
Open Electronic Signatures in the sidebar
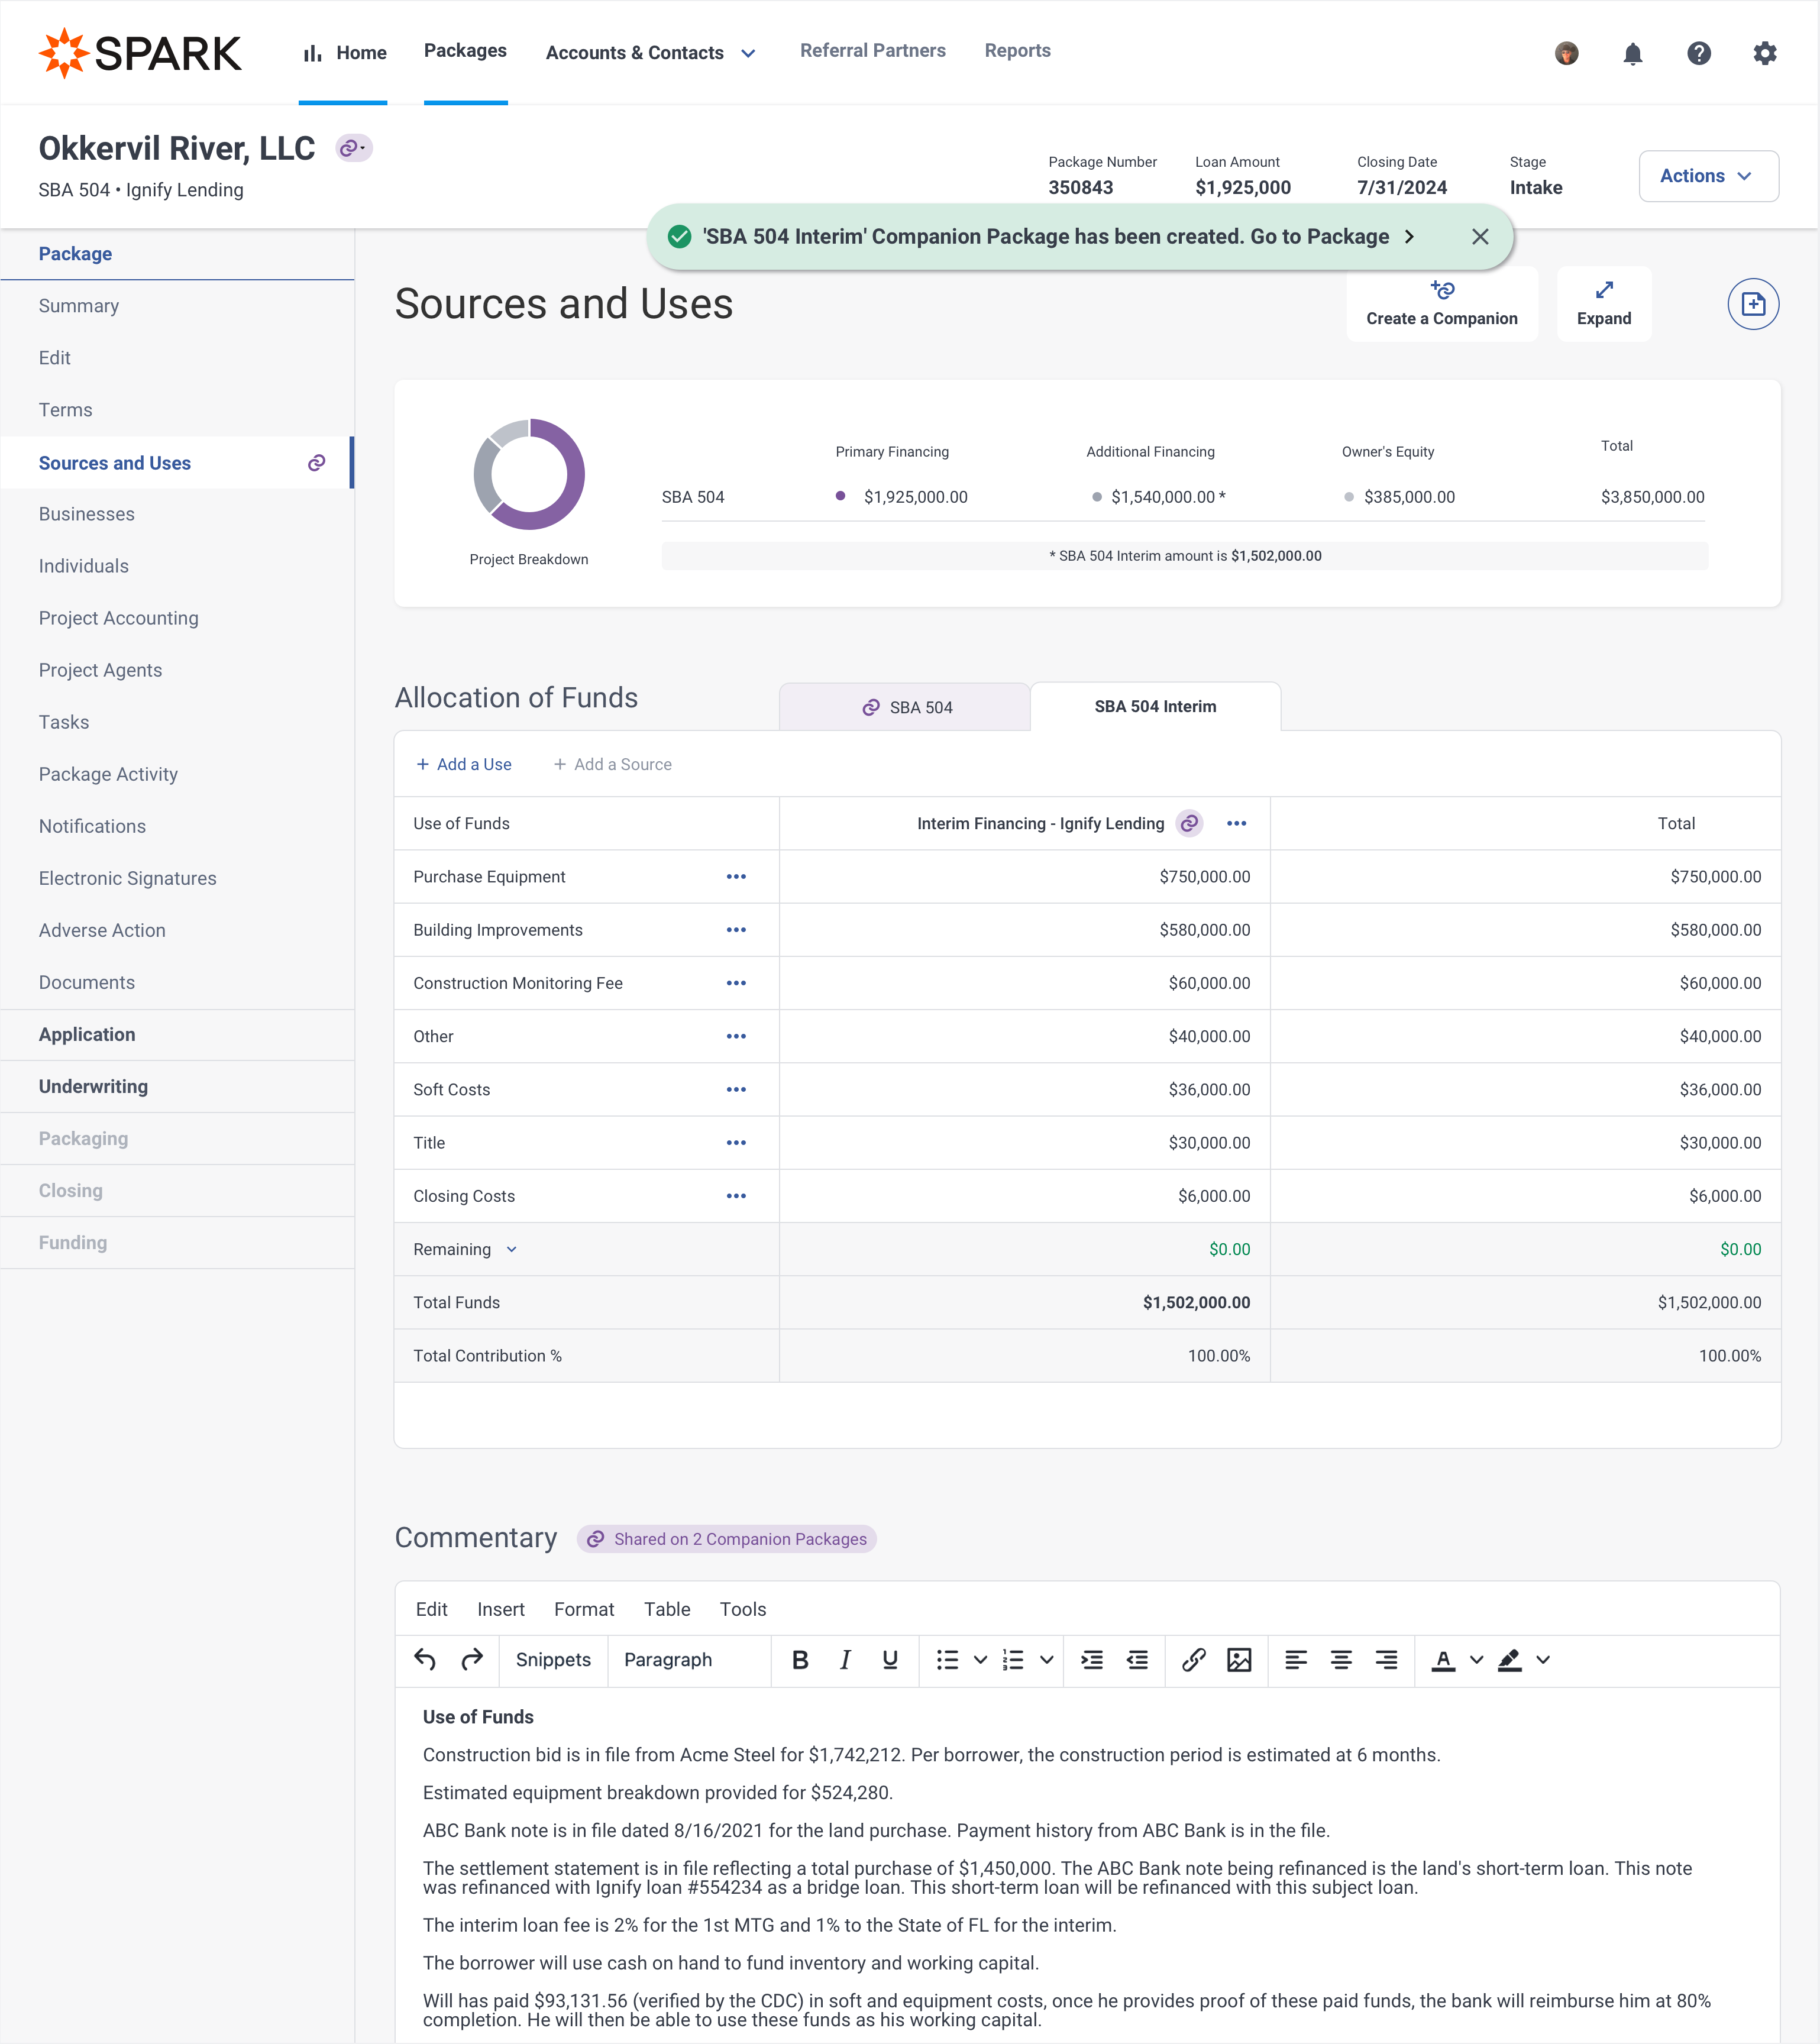[128, 878]
